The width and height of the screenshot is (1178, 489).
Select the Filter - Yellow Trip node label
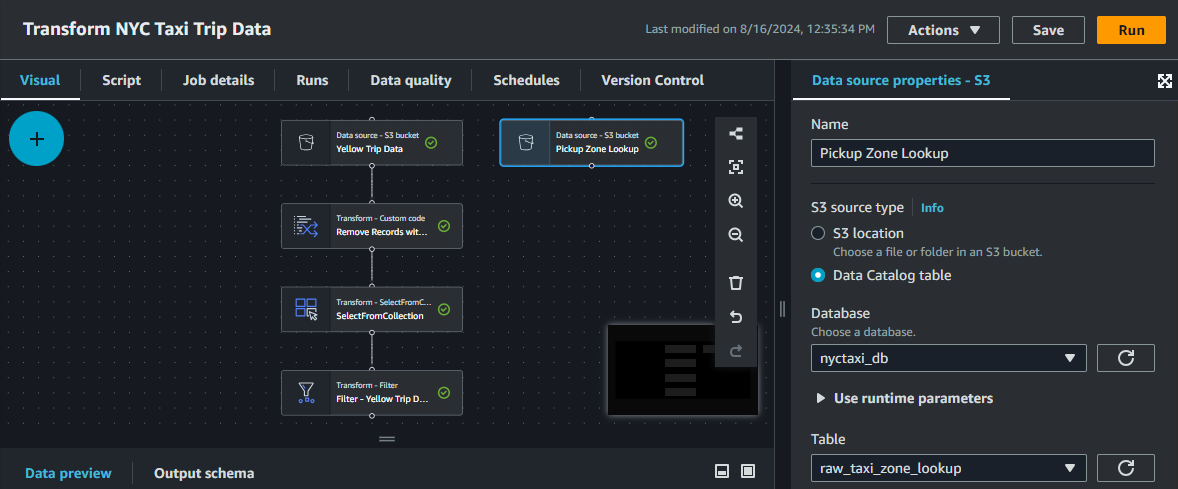click(382, 399)
